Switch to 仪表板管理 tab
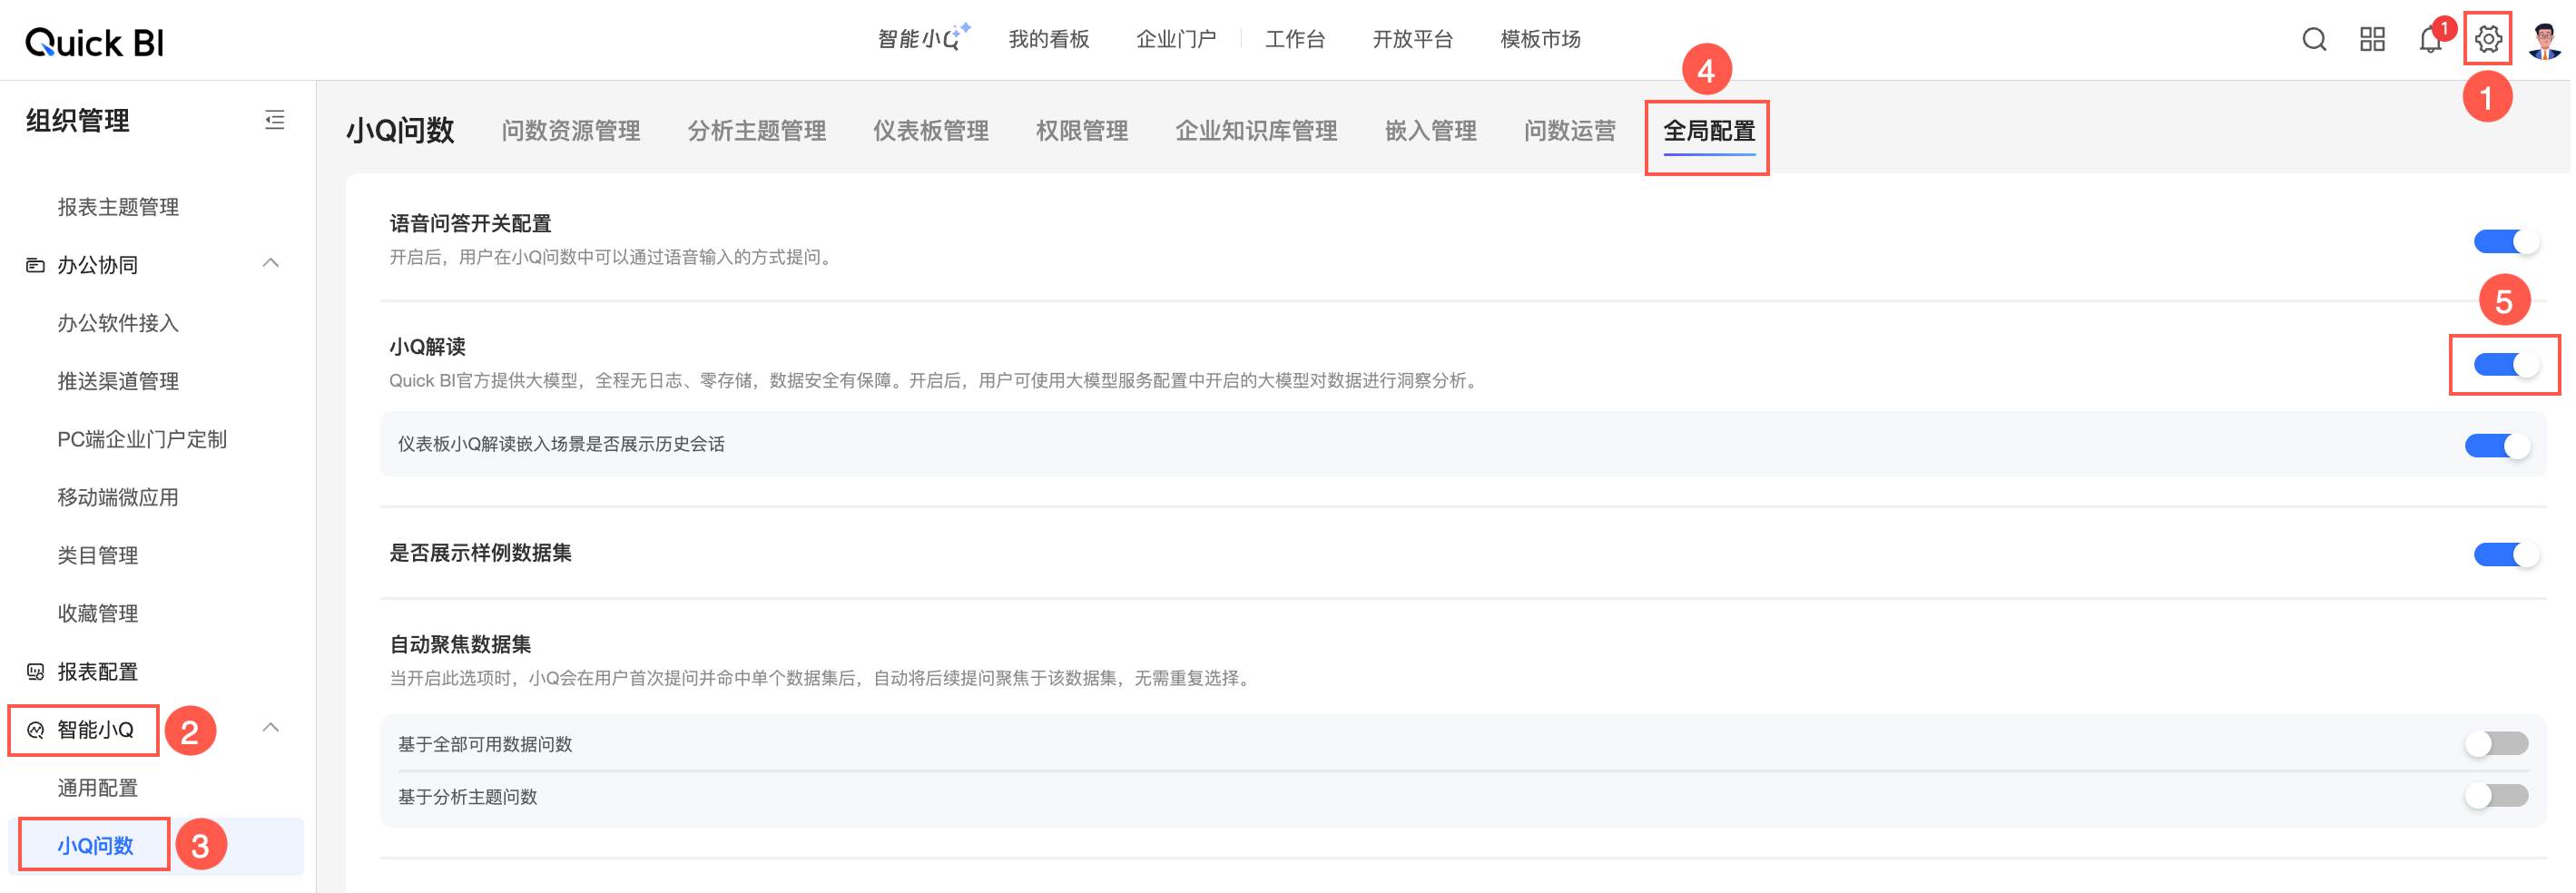Image resolution: width=2576 pixels, height=893 pixels. pyautogui.click(x=933, y=131)
